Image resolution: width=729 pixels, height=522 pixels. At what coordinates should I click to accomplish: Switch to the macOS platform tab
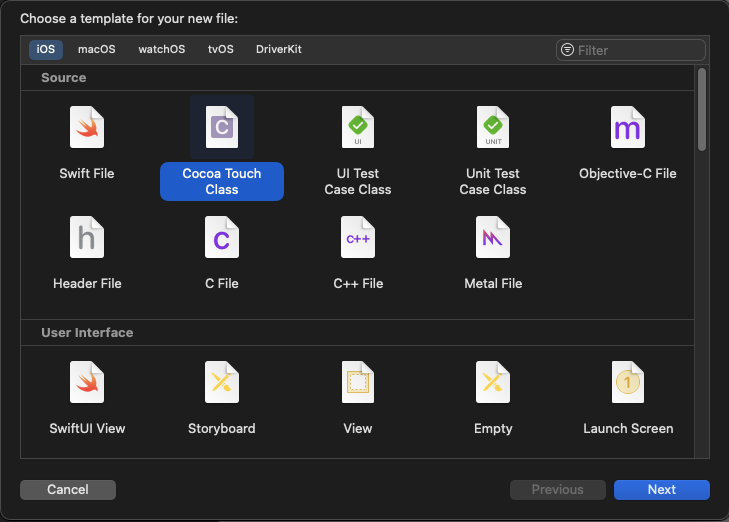click(97, 49)
